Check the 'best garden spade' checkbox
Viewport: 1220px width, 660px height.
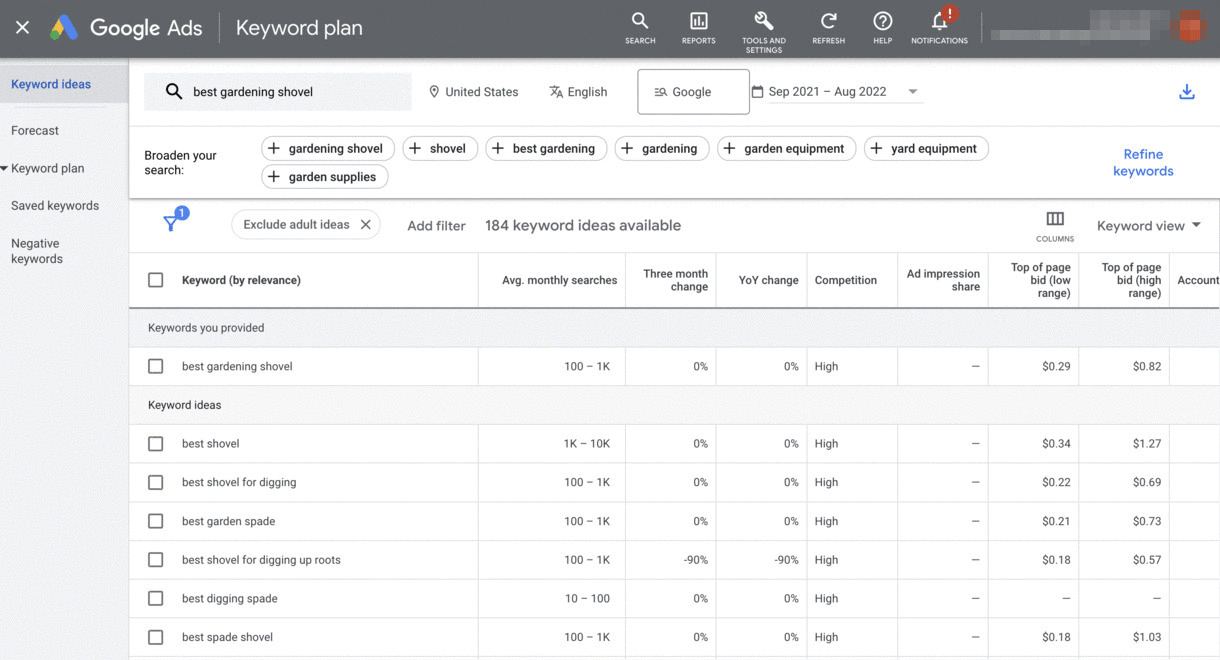tap(156, 521)
